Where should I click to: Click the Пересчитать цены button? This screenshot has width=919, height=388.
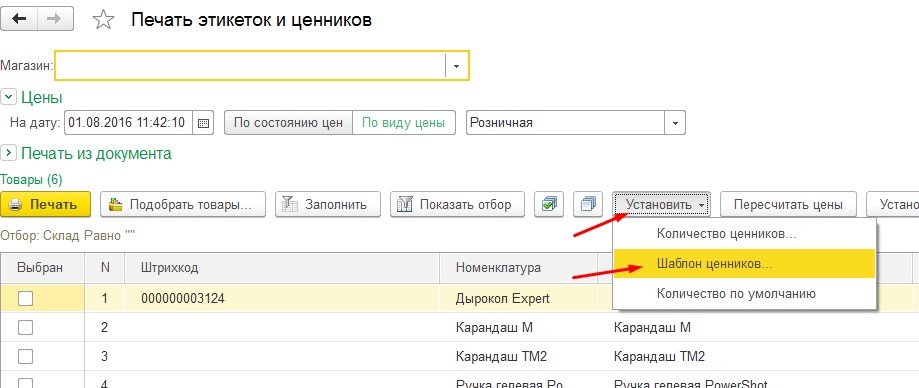tap(788, 205)
